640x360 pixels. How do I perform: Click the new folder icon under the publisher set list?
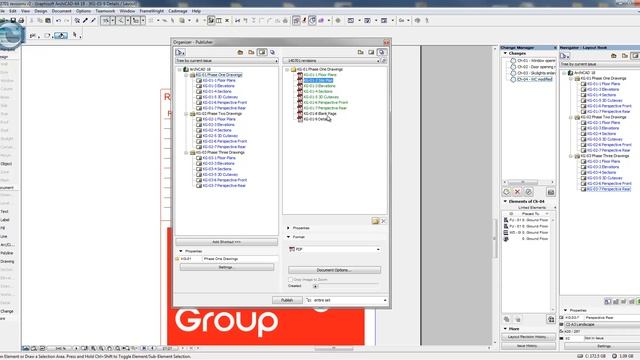point(375,221)
